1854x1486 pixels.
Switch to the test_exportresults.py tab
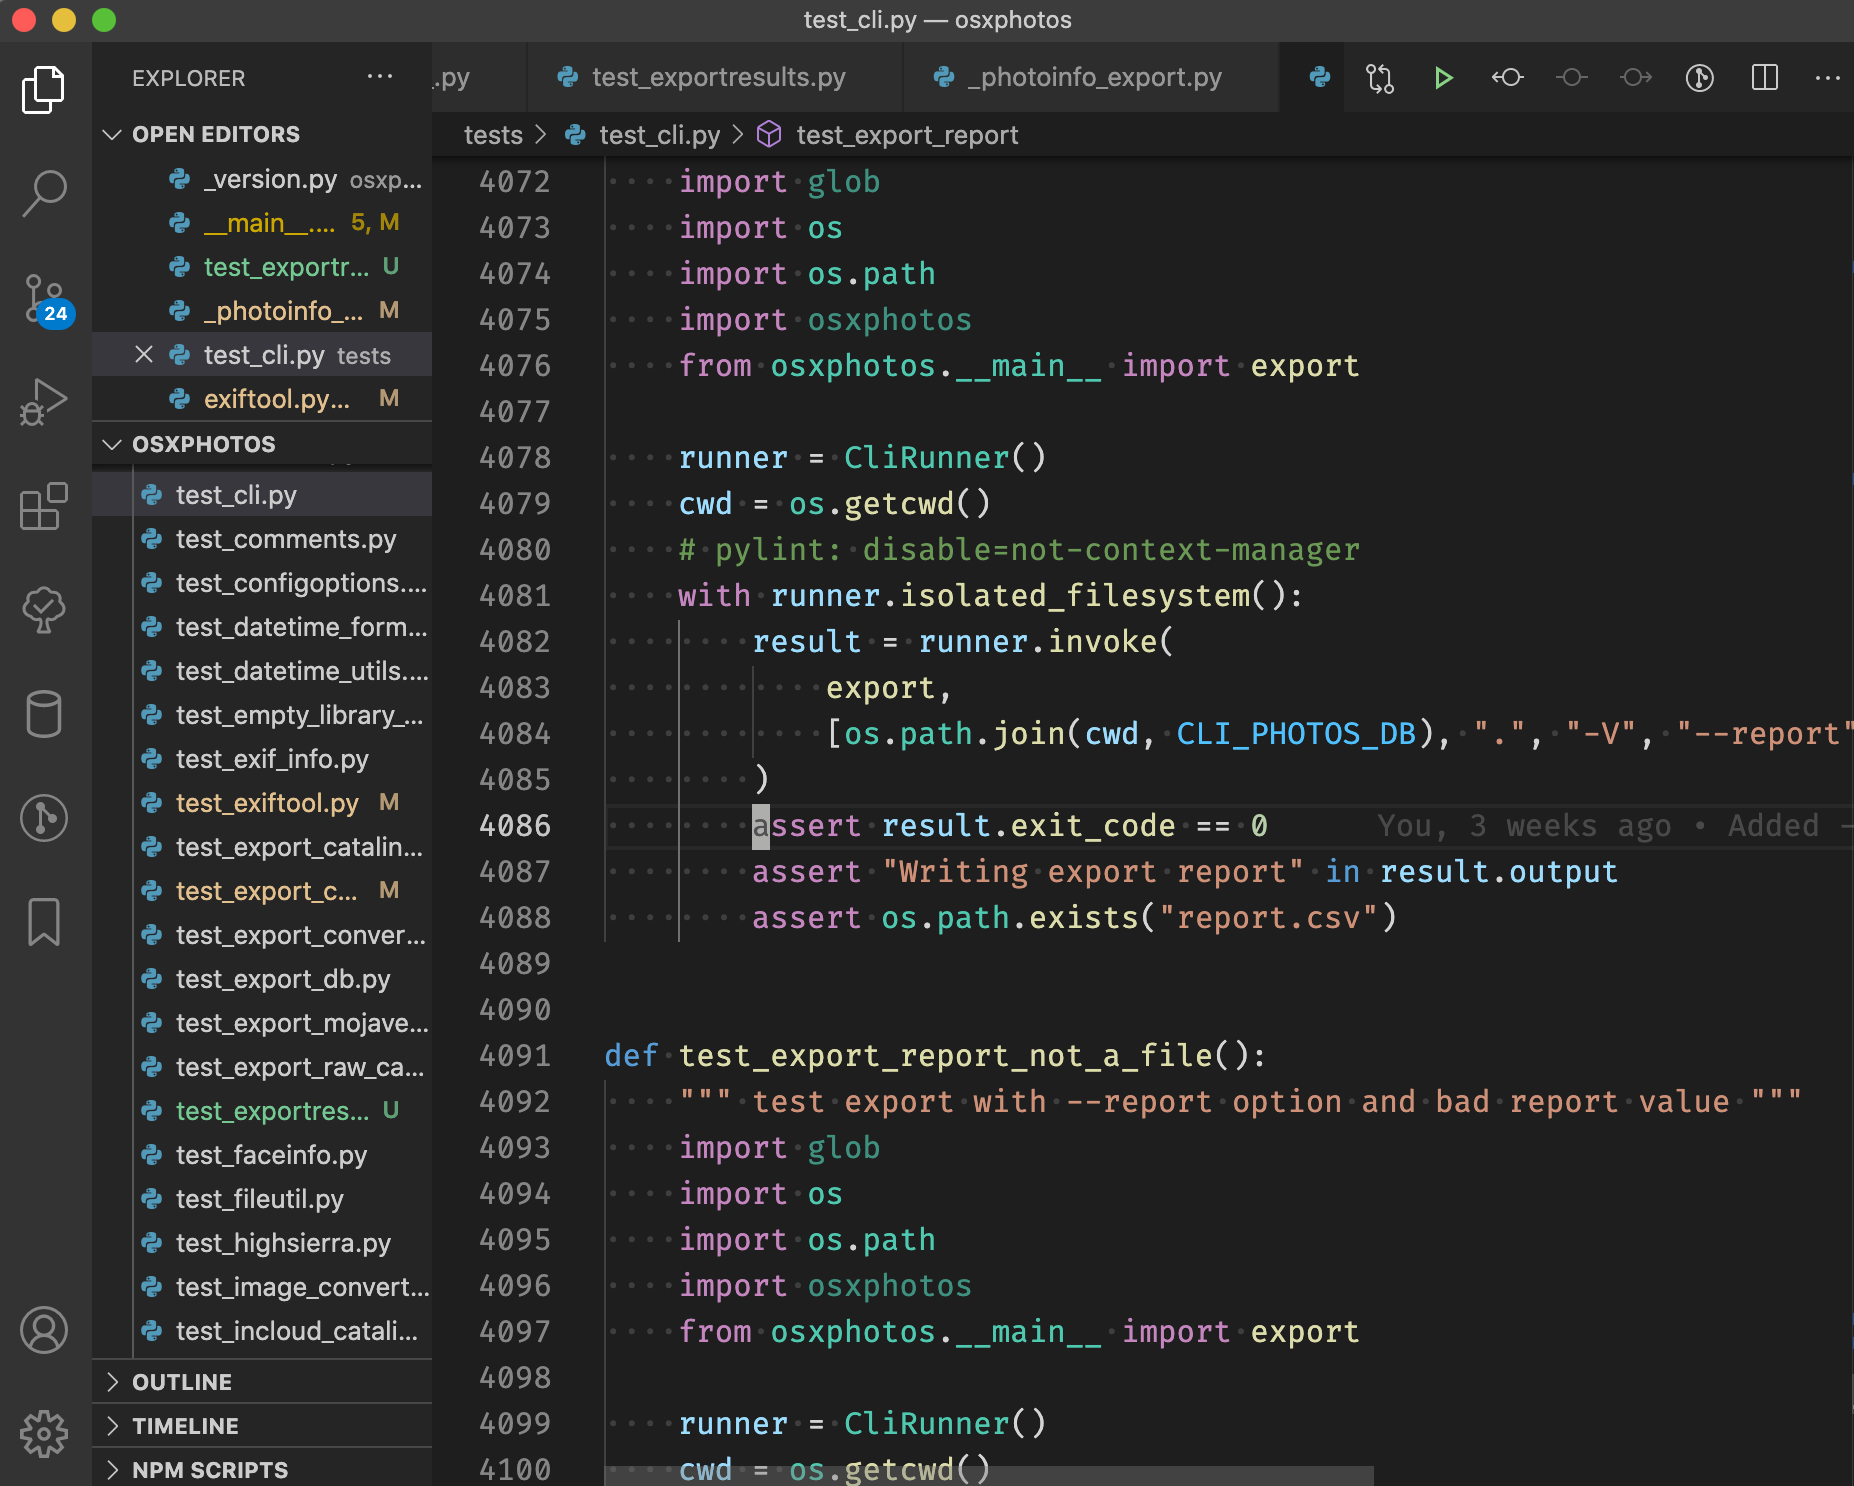pos(718,78)
